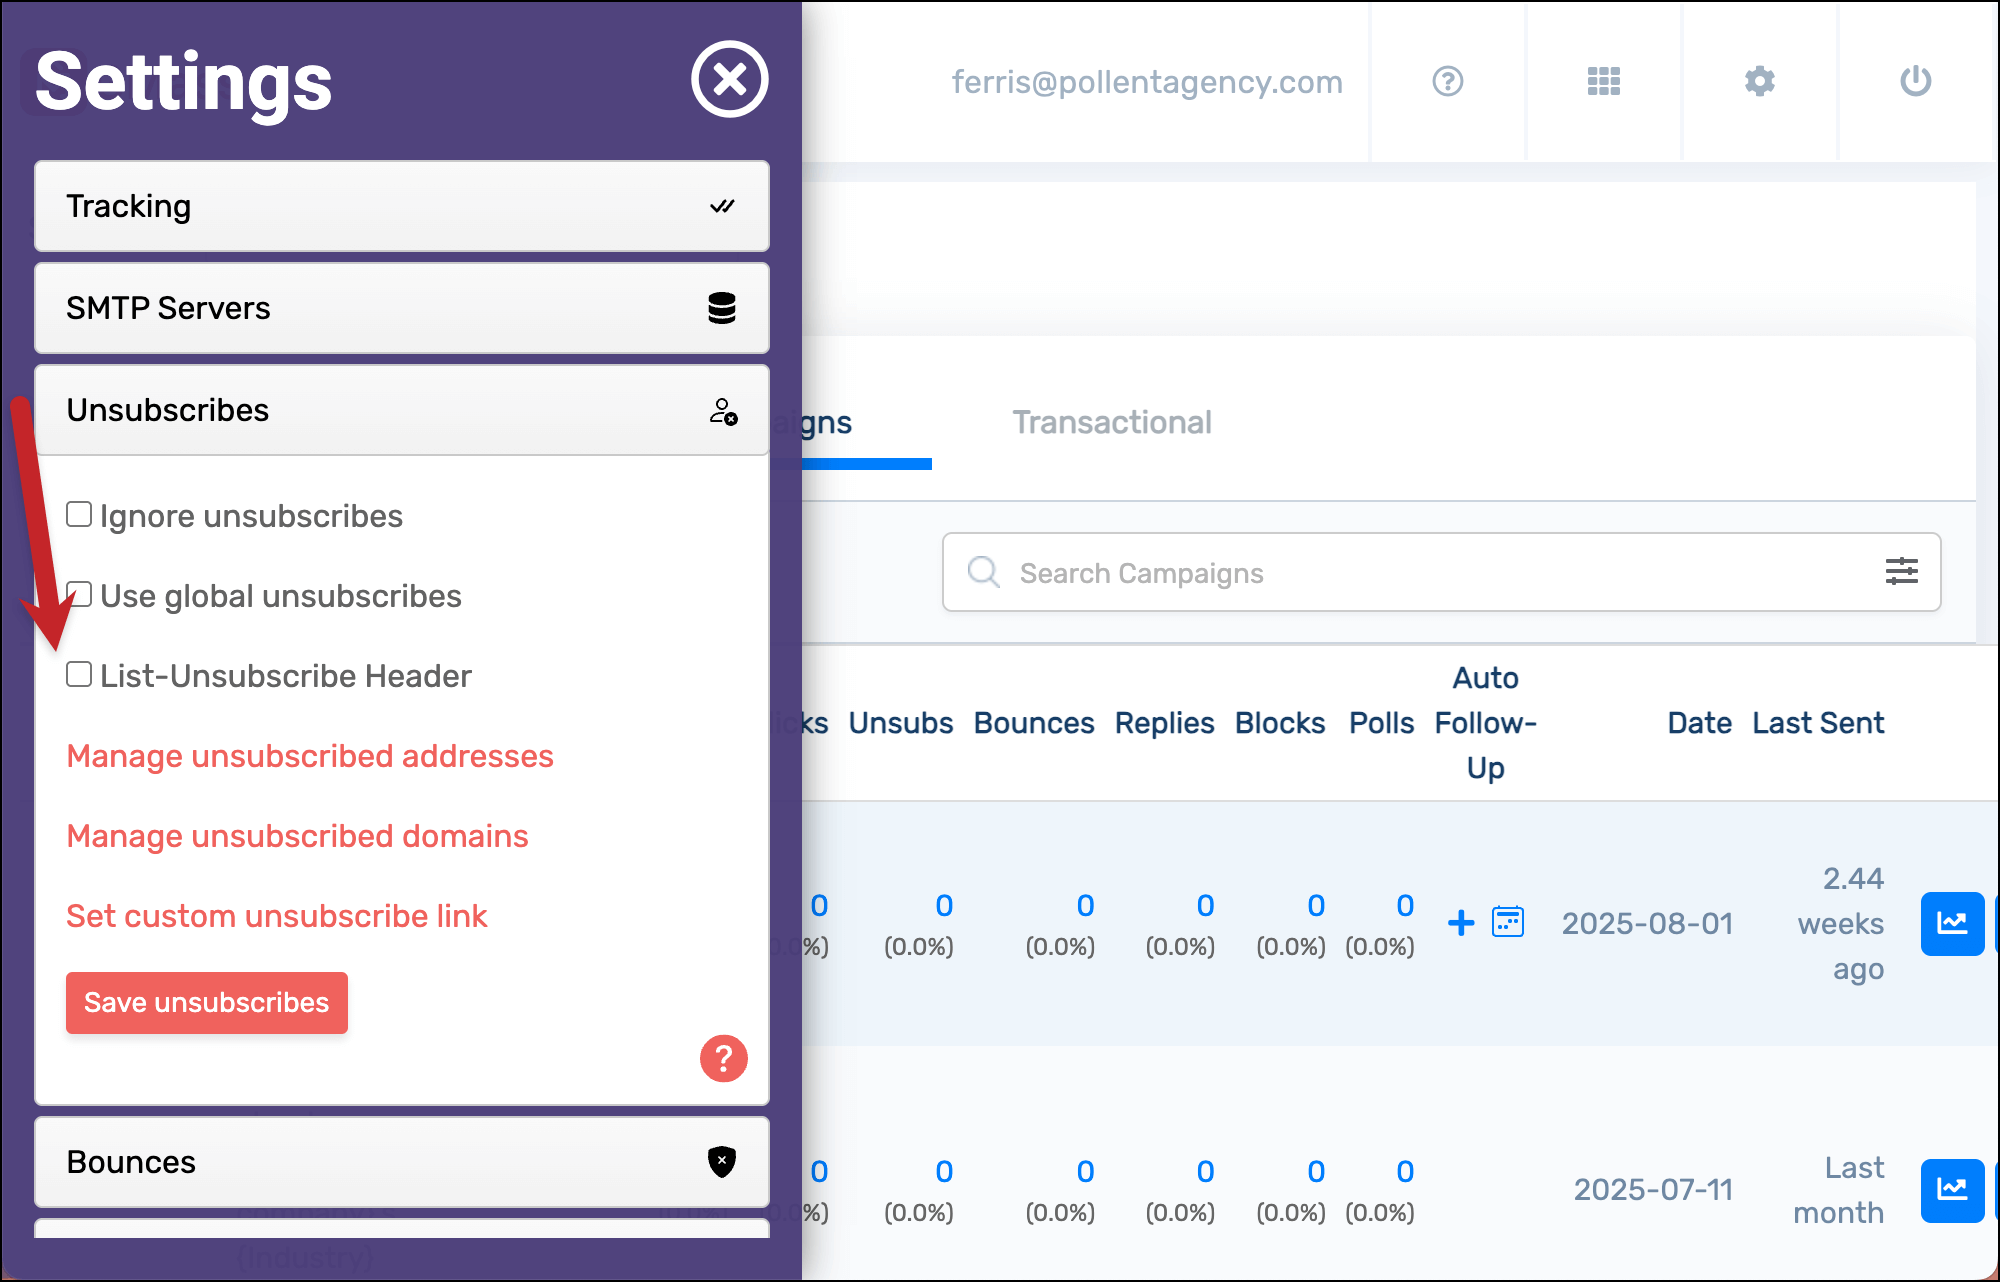Open search filter sliders icon
The width and height of the screenshot is (2000, 1282).
[1901, 571]
